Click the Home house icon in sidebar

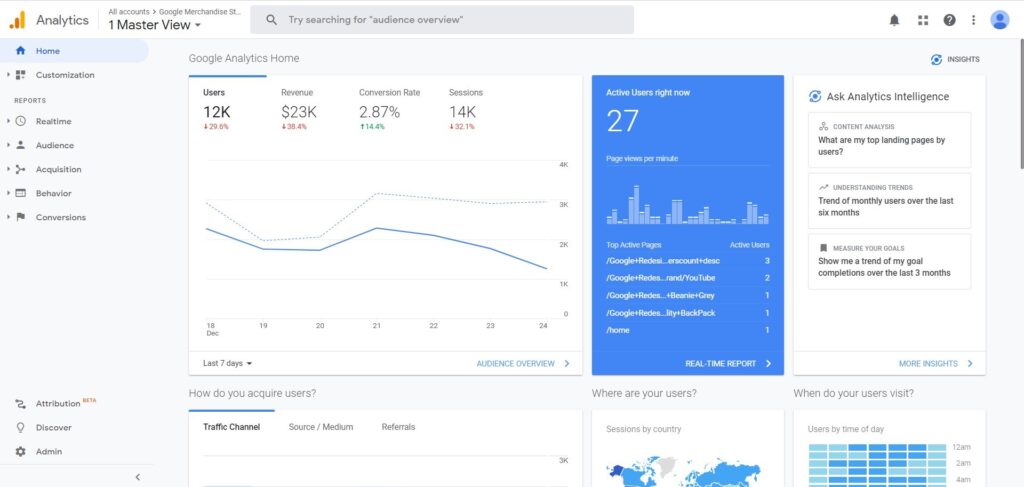pos(20,51)
